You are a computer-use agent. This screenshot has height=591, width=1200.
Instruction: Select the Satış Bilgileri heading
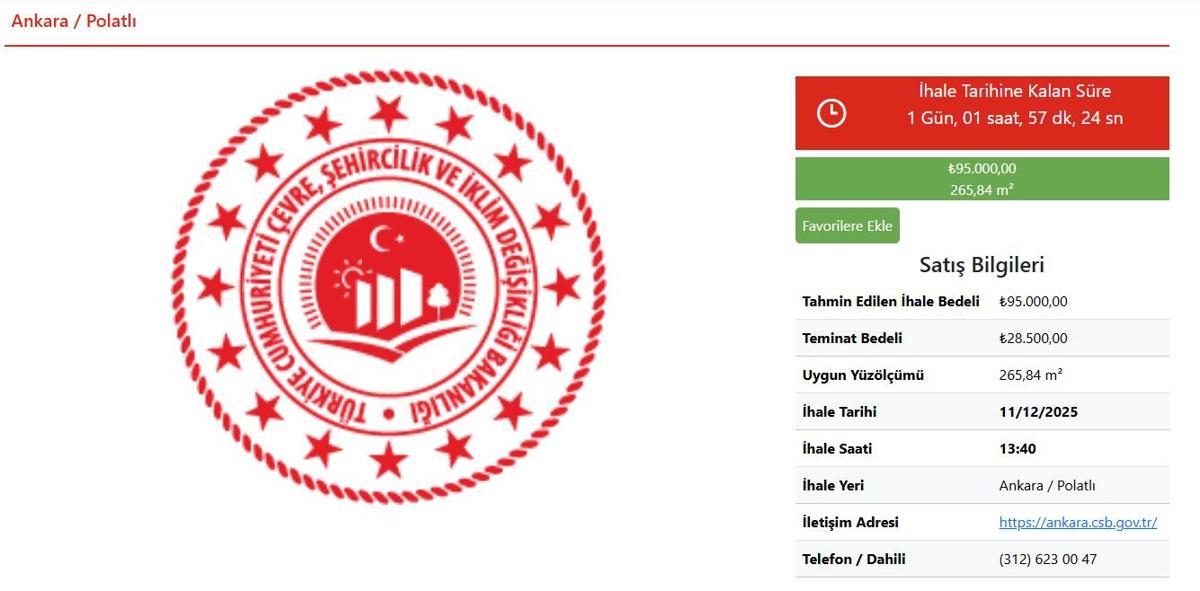click(982, 265)
